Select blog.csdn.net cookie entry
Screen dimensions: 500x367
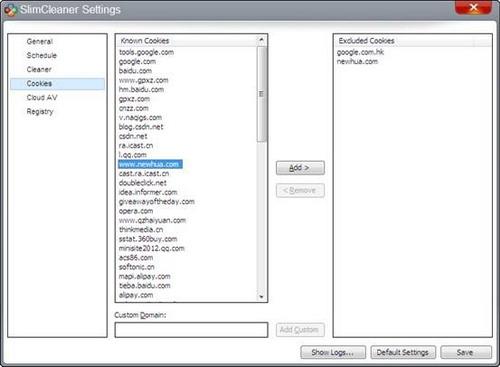(141, 127)
